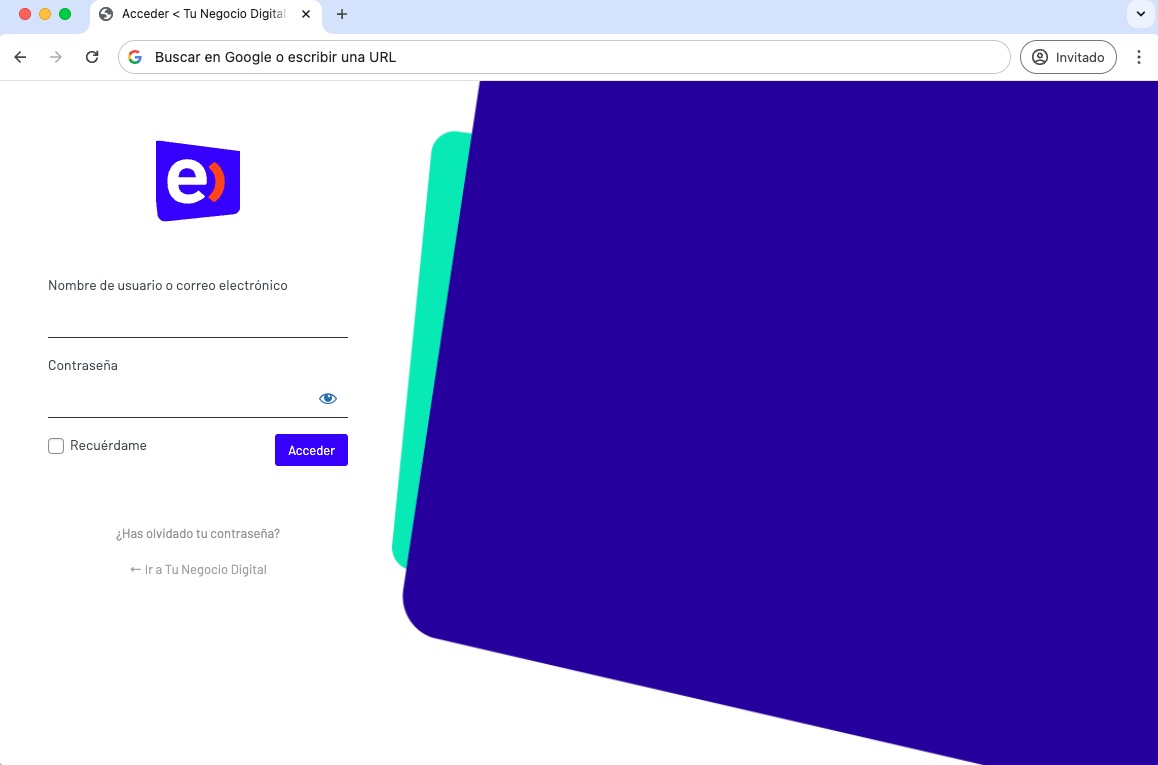The image size is (1158, 765).
Task: Open the ¿Has olvidado tu contraseña? link
Action: pos(198,534)
